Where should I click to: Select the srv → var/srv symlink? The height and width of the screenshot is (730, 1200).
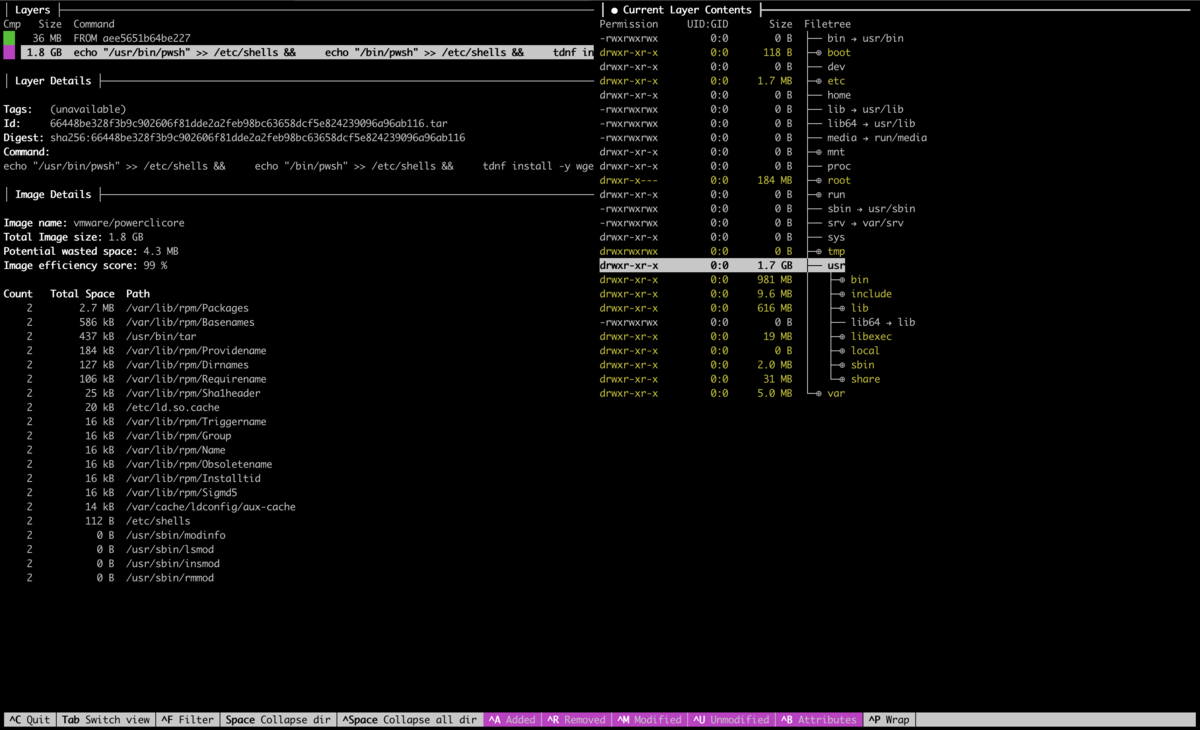pyautogui.click(x=865, y=223)
